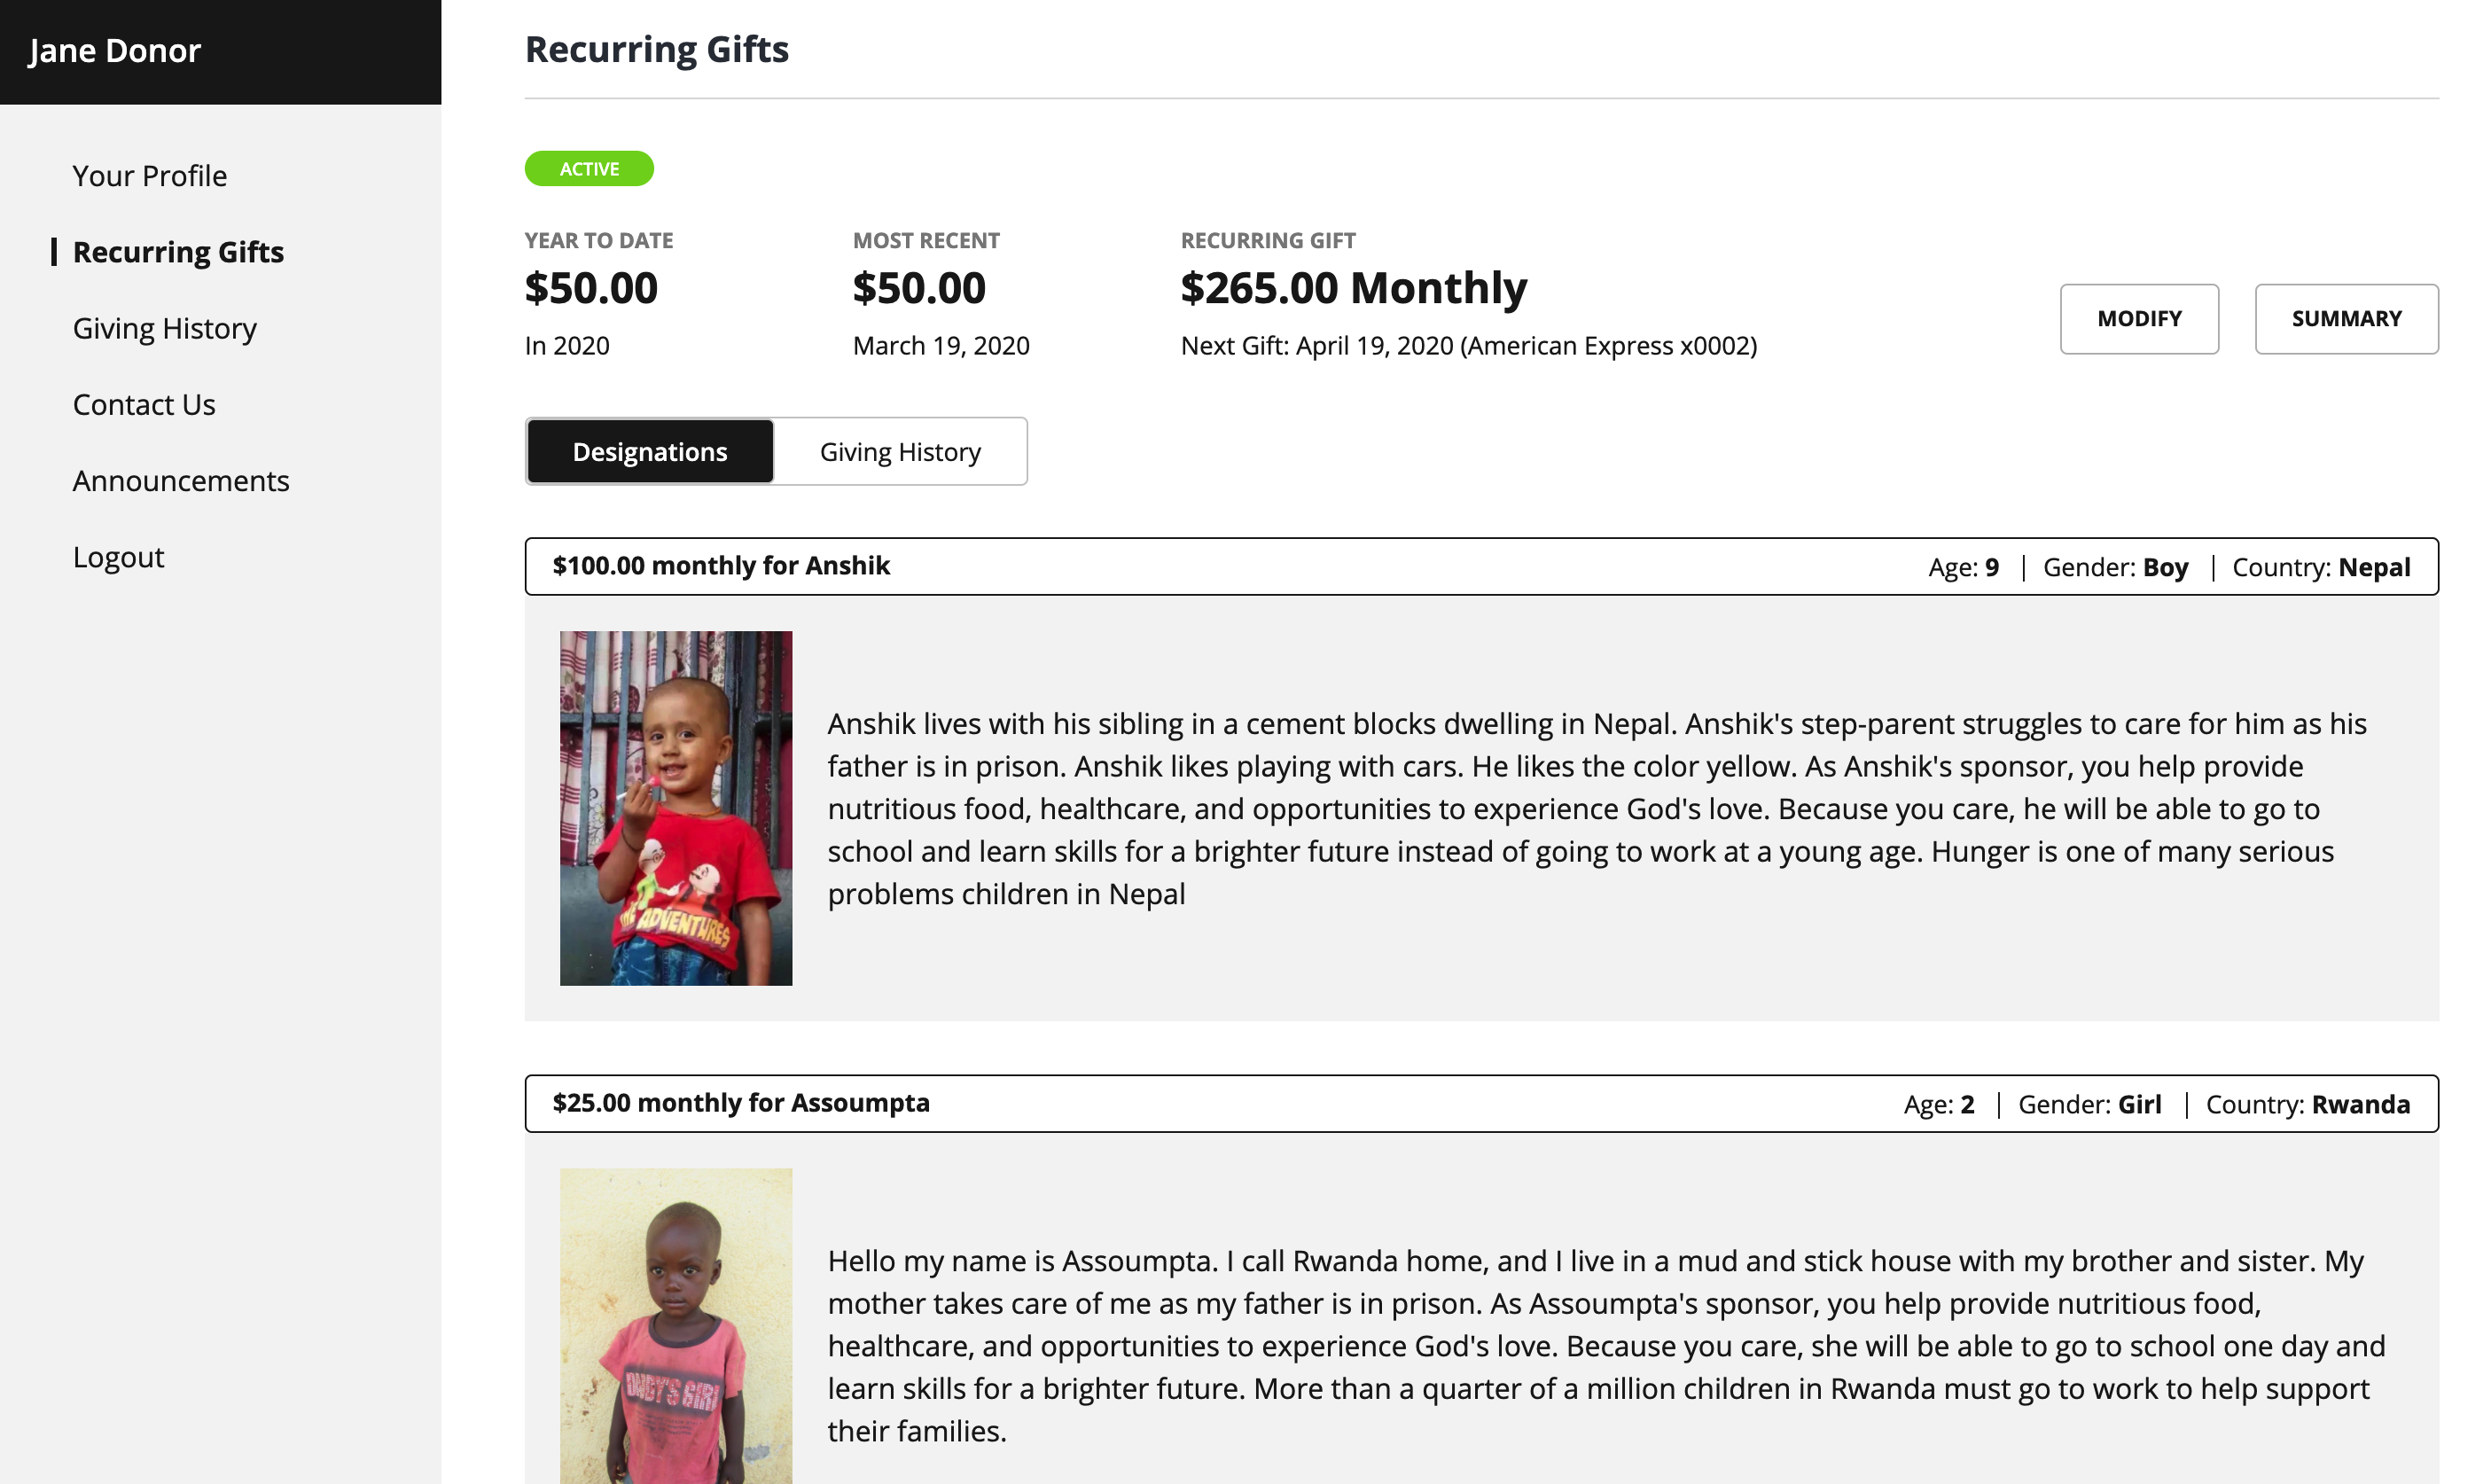Click Logout in the sidebar
This screenshot has height=1484, width=2491.
(x=118, y=557)
